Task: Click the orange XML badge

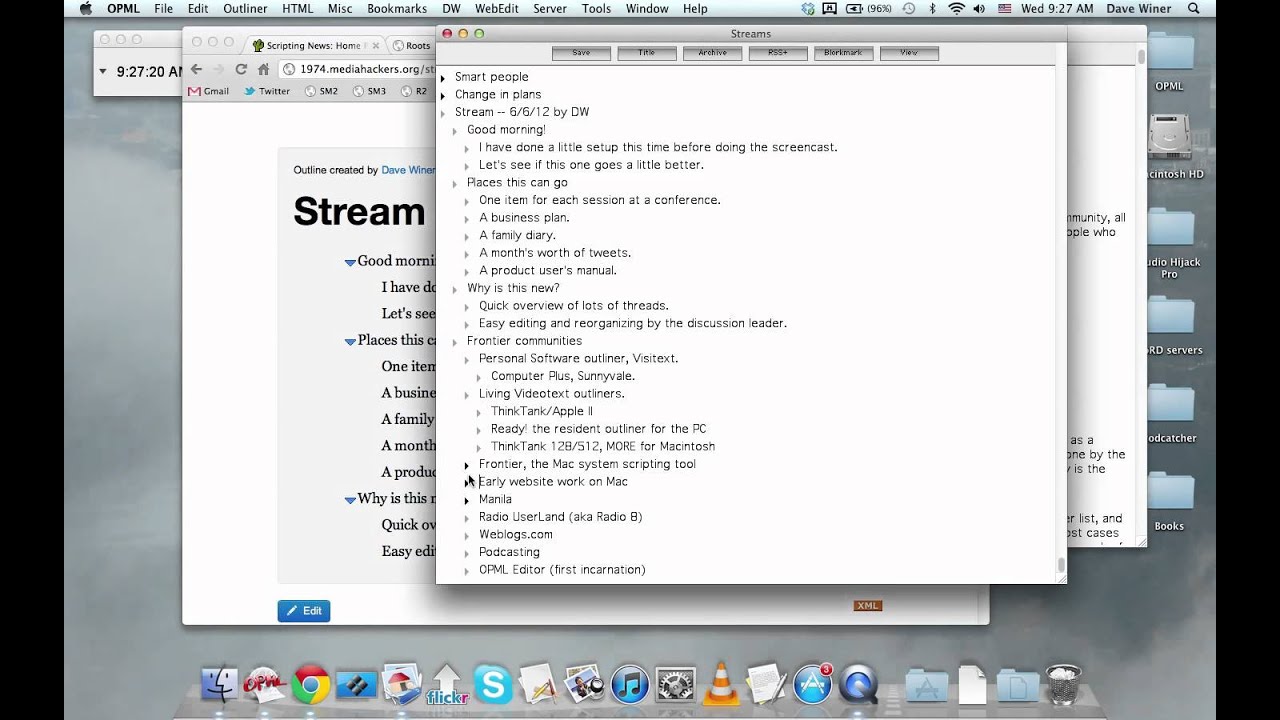Action: pyautogui.click(x=868, y=606)
